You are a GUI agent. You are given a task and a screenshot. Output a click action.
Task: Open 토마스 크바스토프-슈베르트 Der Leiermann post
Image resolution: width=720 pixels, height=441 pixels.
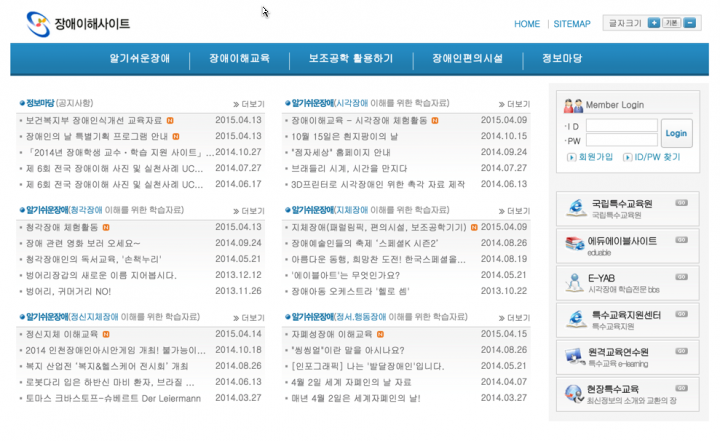tap(113, 399)
